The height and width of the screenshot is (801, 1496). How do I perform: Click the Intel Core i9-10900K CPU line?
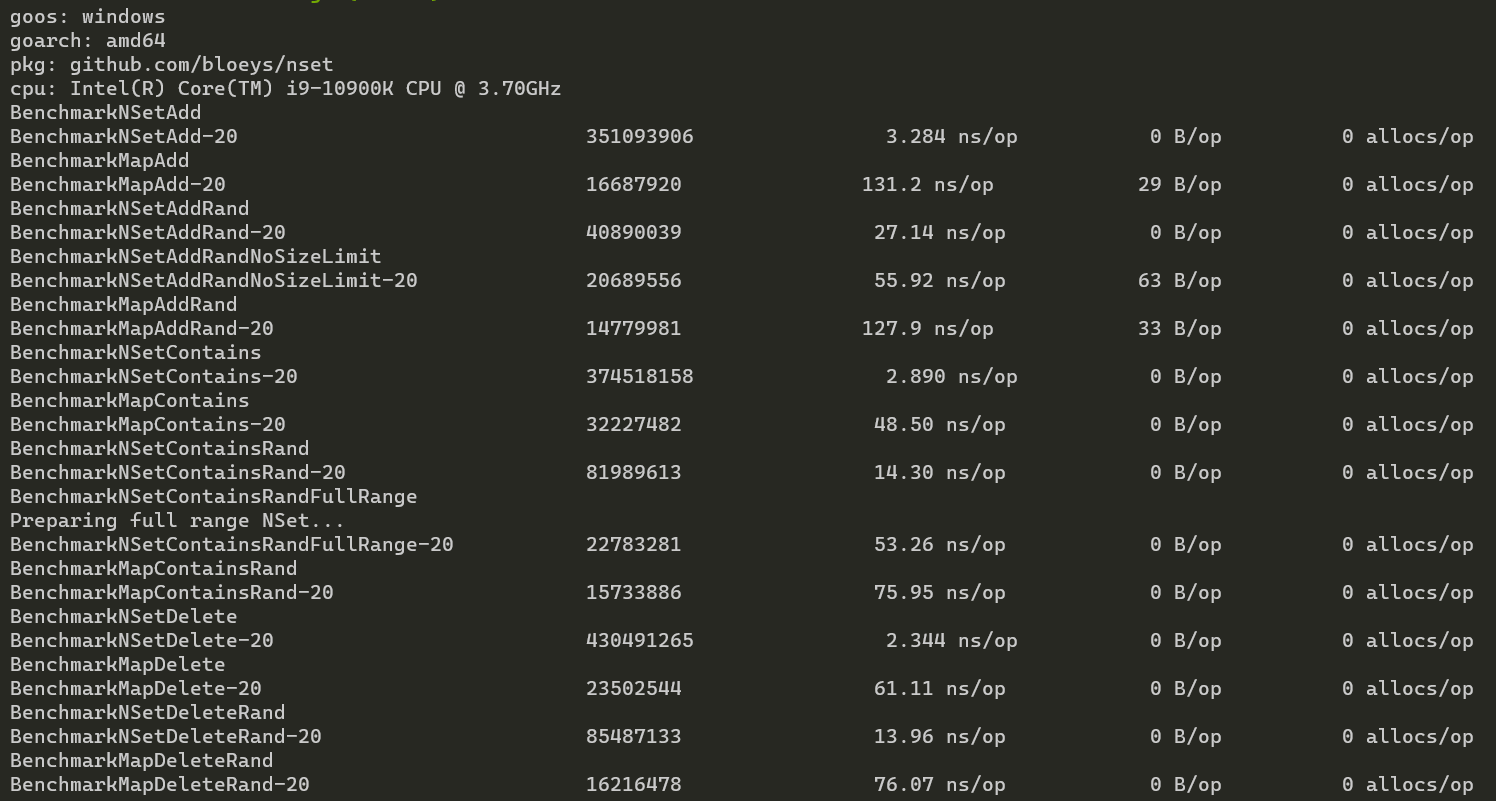click(x=285, y=89)
